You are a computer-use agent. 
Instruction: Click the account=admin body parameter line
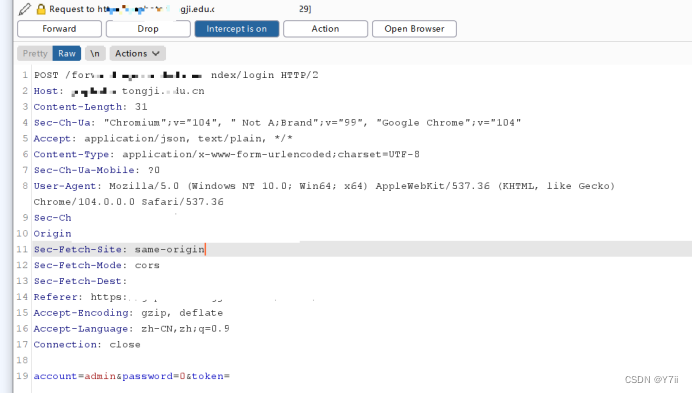(x=132, y=376)
